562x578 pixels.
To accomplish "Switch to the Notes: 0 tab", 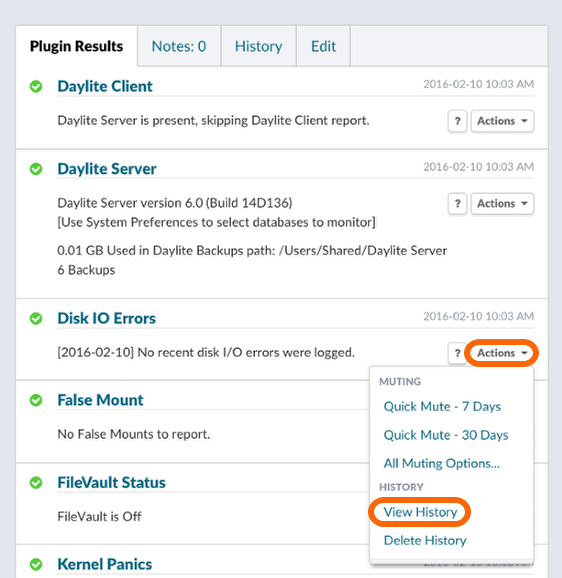I will point(179,46).
